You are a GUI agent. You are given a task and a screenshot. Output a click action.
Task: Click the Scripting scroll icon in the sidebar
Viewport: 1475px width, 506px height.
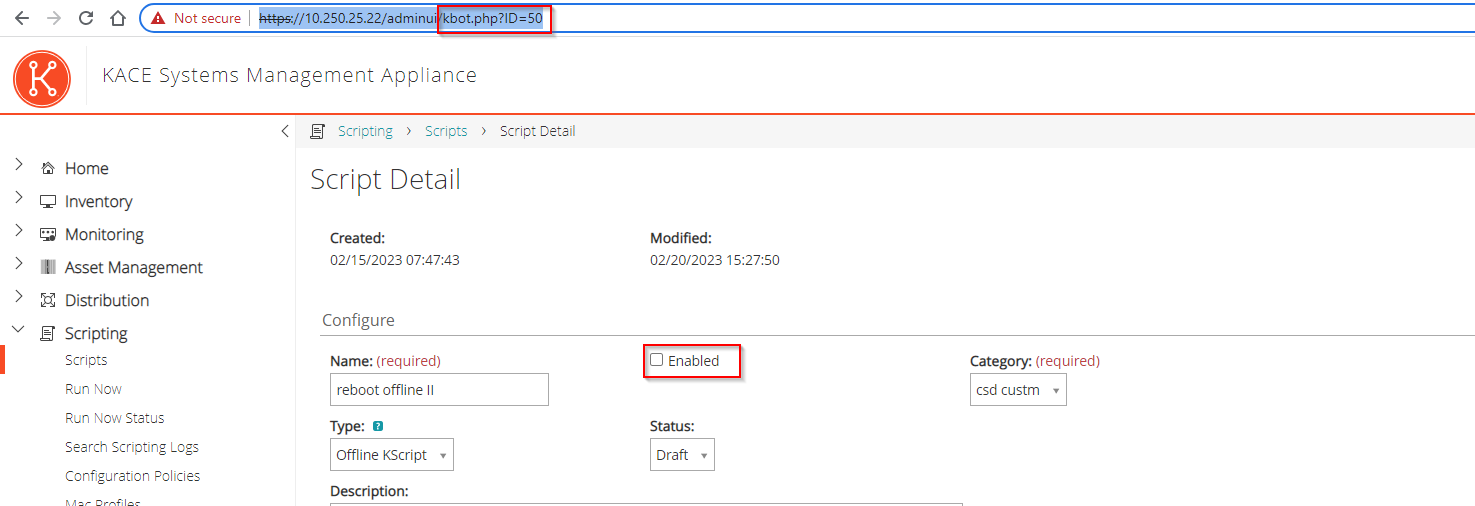pyautogui.click(x=47, y=334)
